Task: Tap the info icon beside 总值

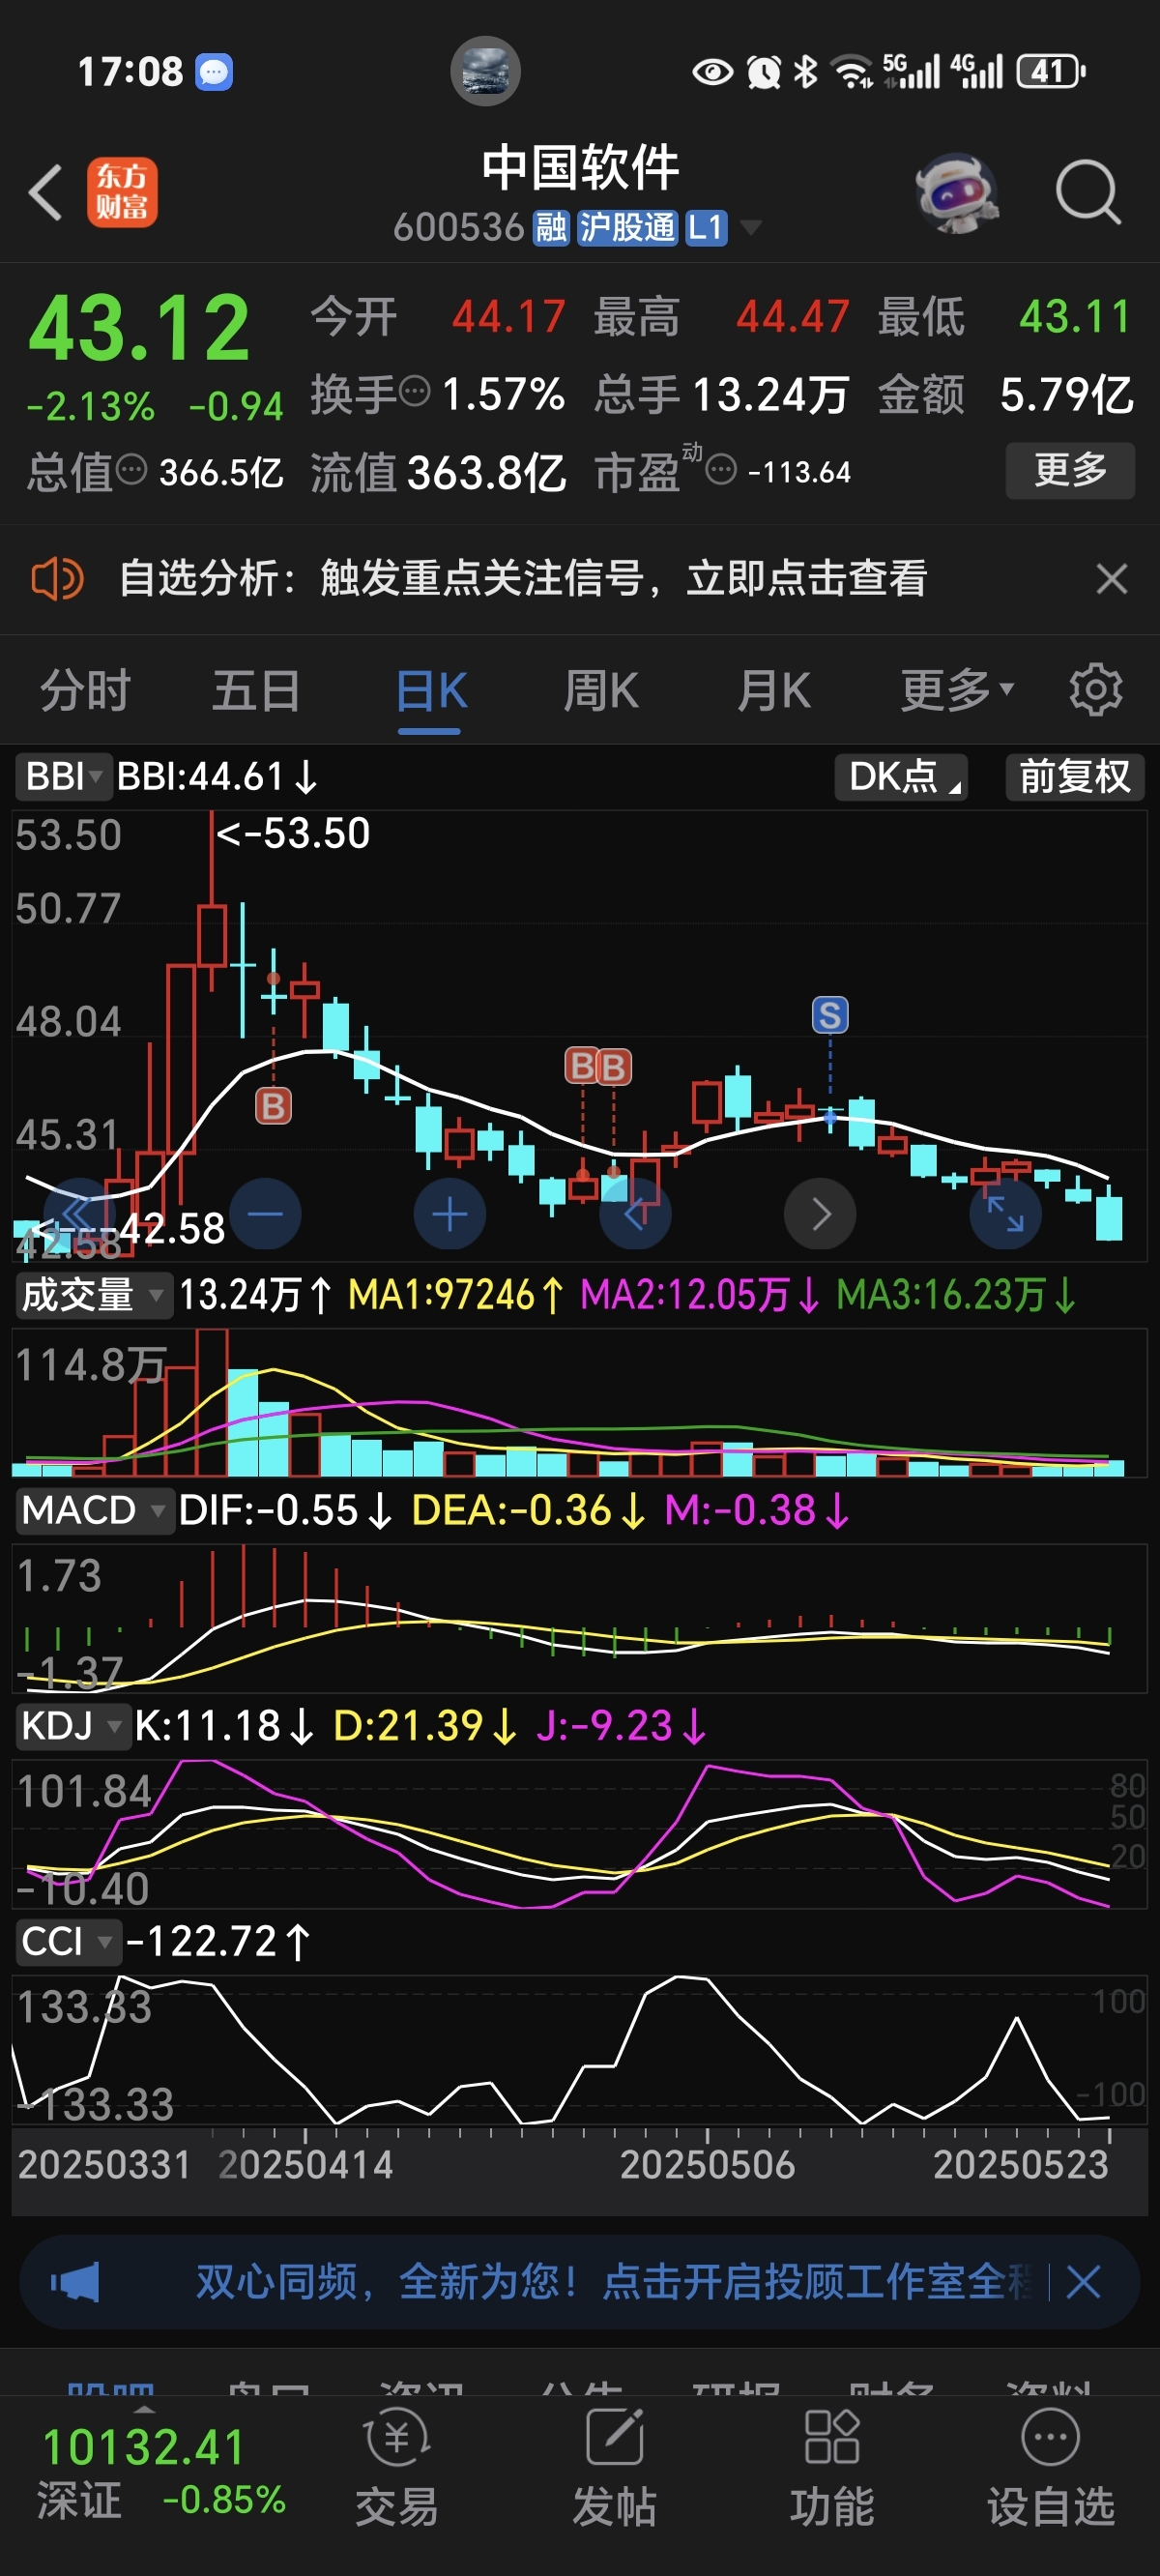Action: point(131,468)
